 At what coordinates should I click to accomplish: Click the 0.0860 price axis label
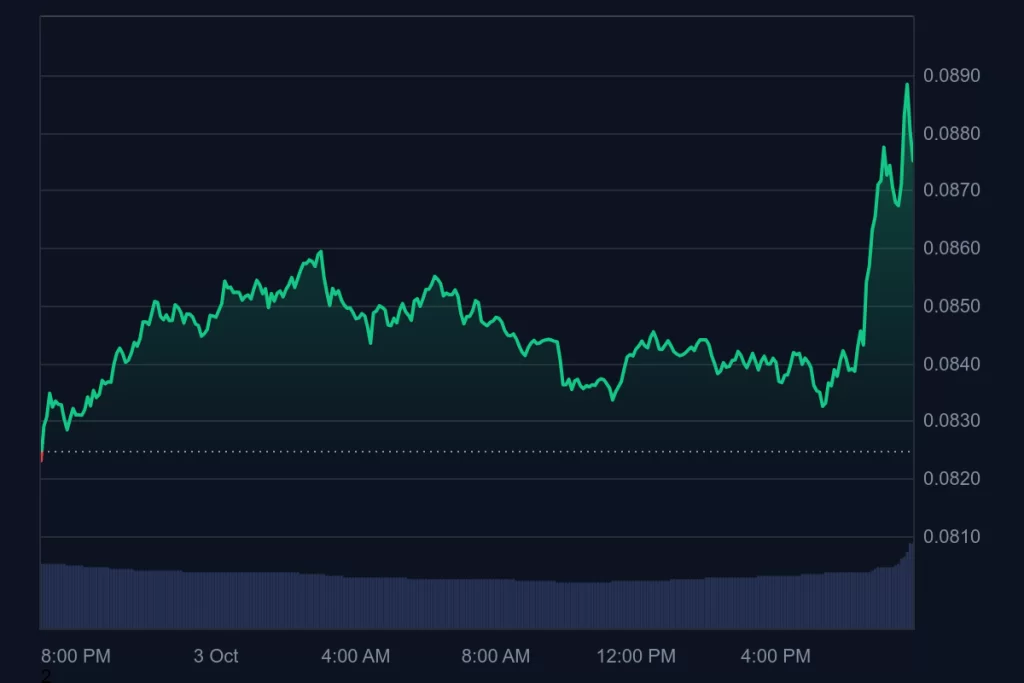tap(951, 248)
